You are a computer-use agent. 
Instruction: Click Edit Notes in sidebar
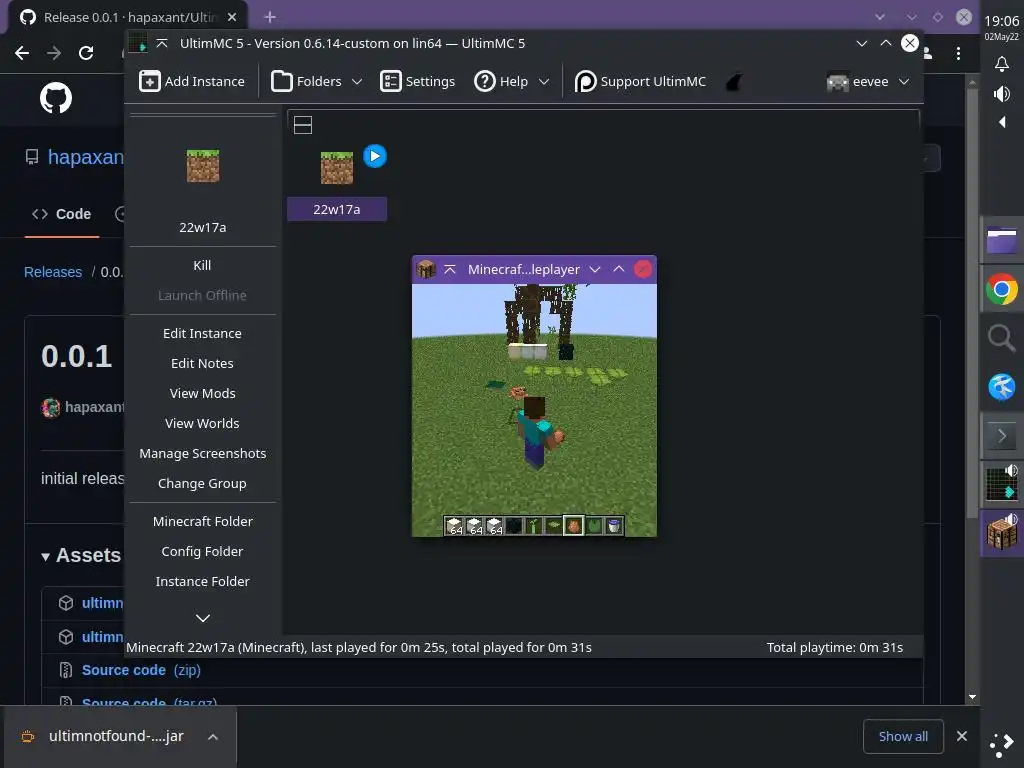click(202, 363)
